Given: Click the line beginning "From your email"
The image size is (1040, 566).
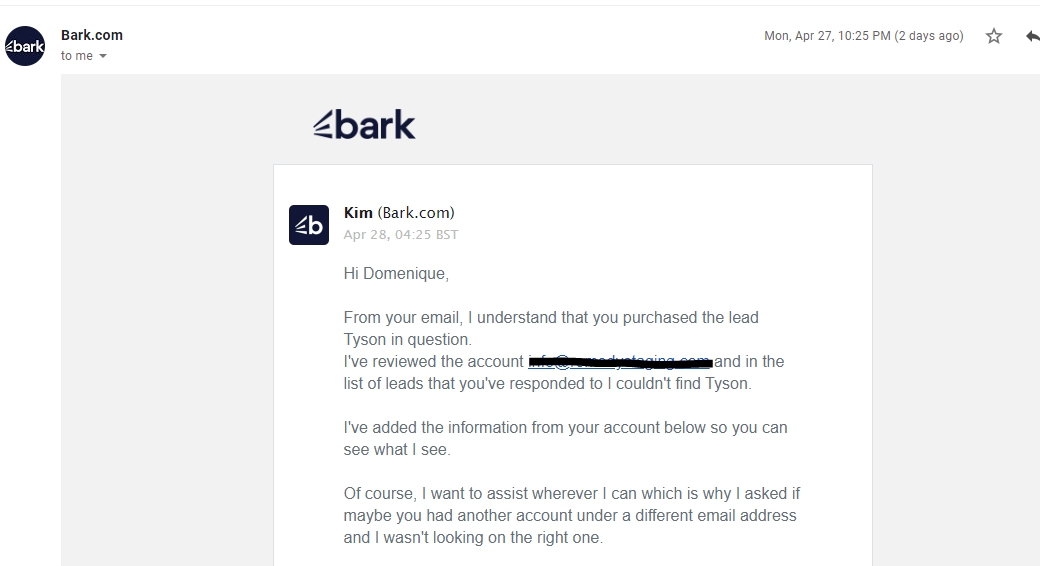Looking at the screenshot, I should point(551,317).
